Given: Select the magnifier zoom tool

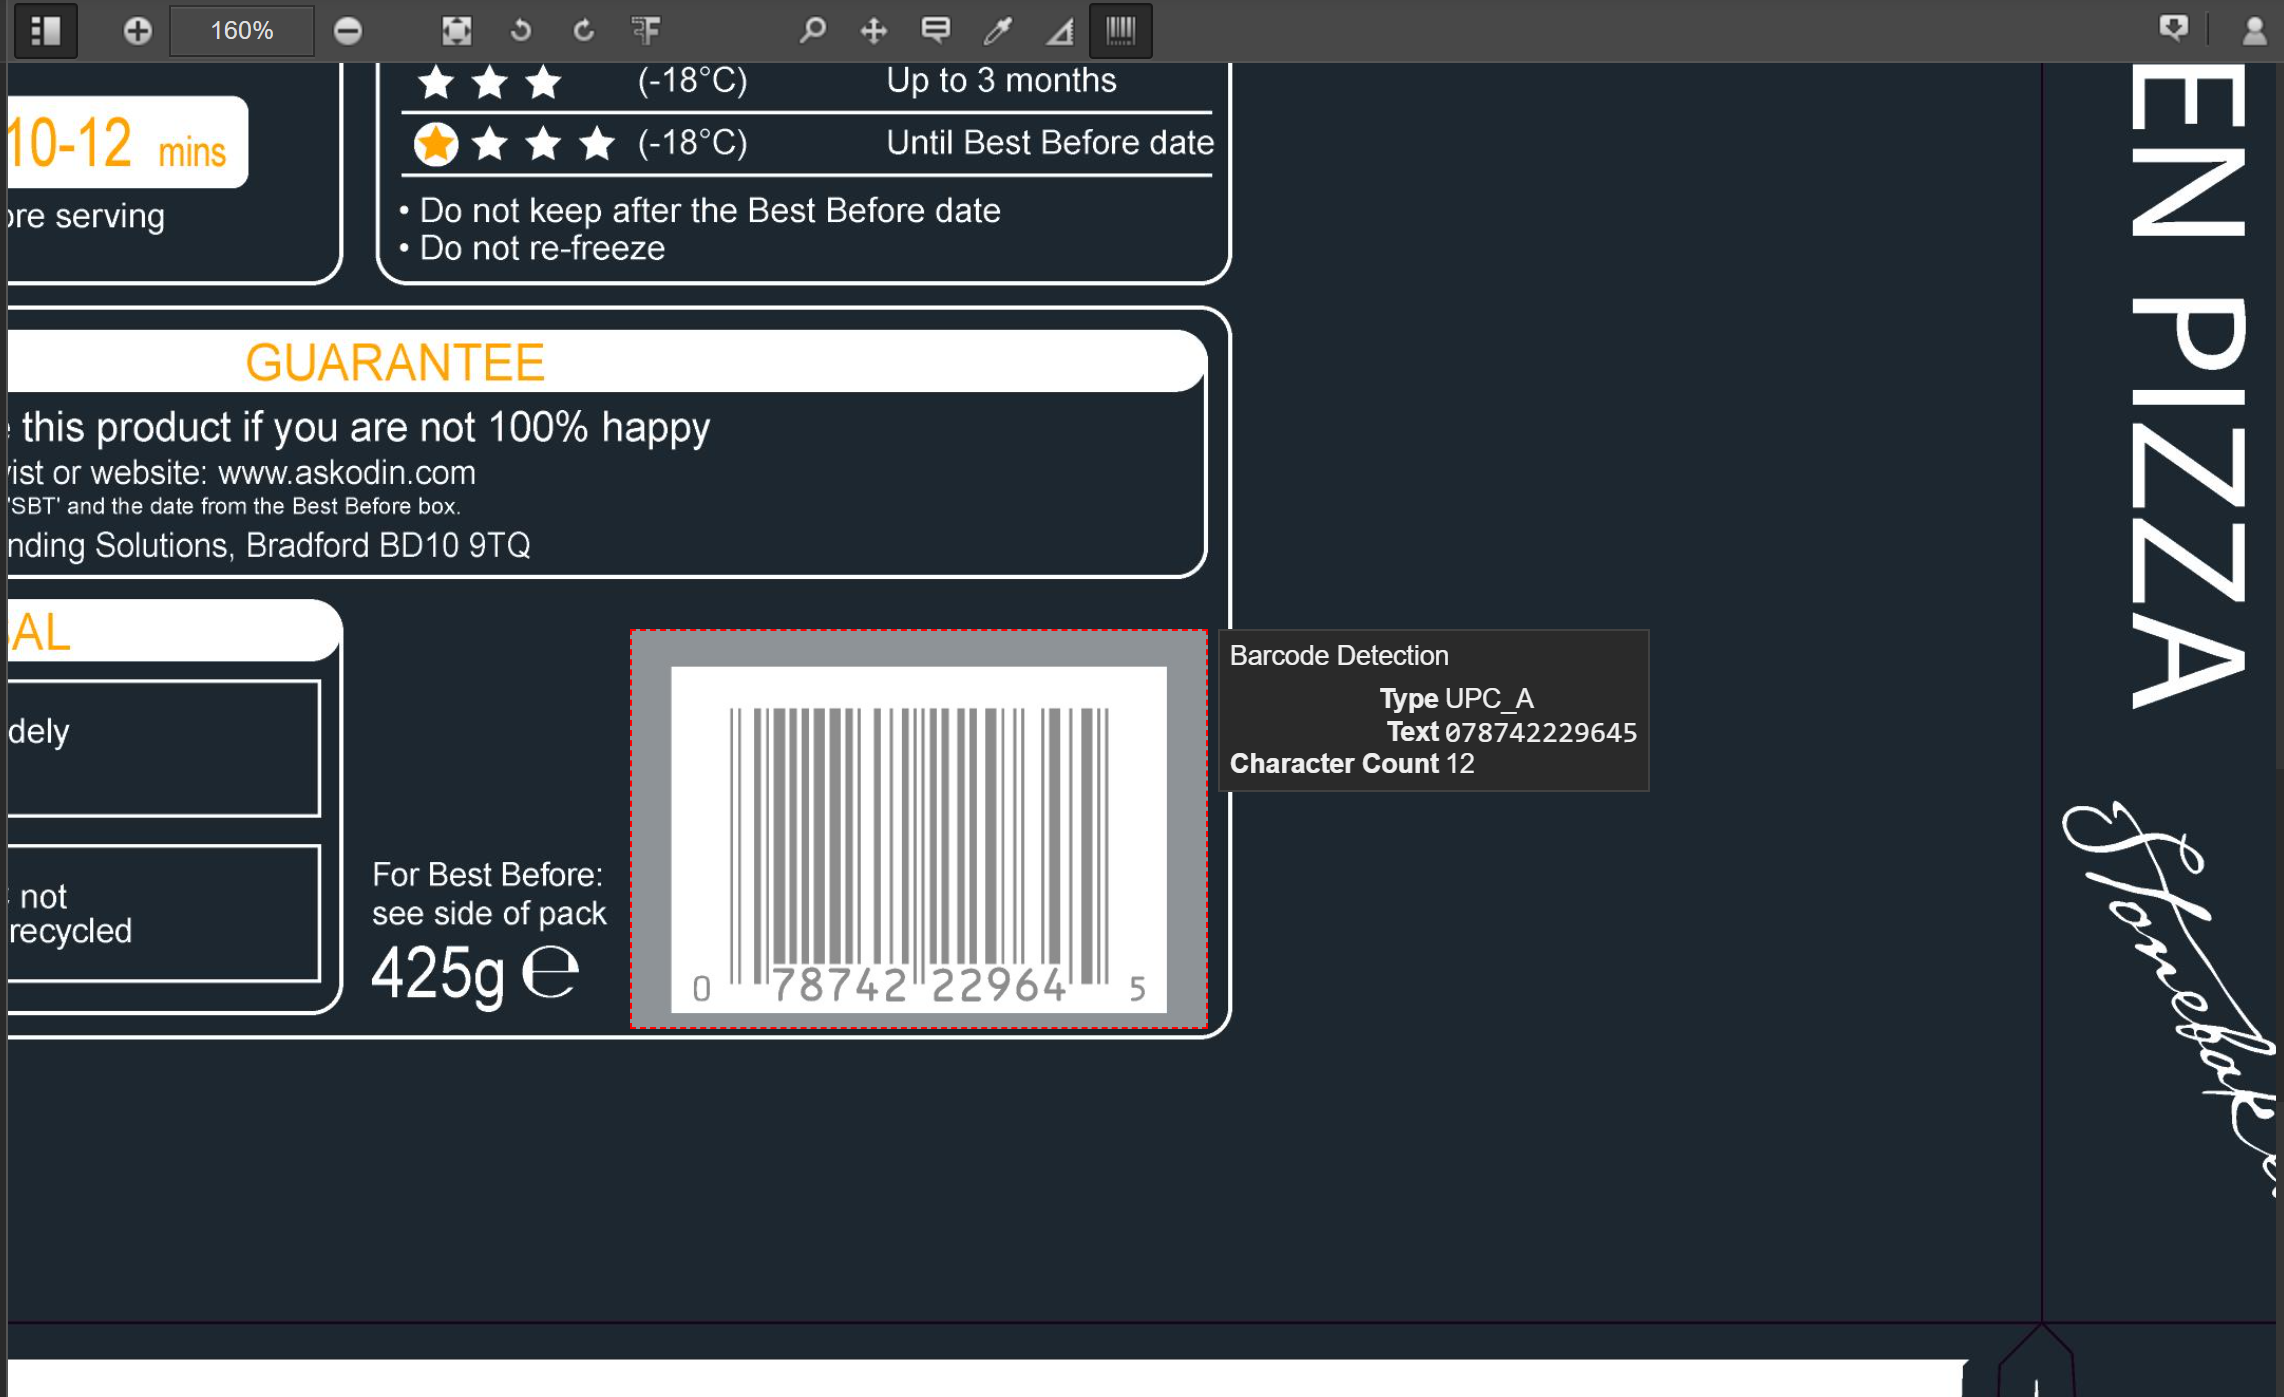Looking at the screenshot, I should 812,31.
